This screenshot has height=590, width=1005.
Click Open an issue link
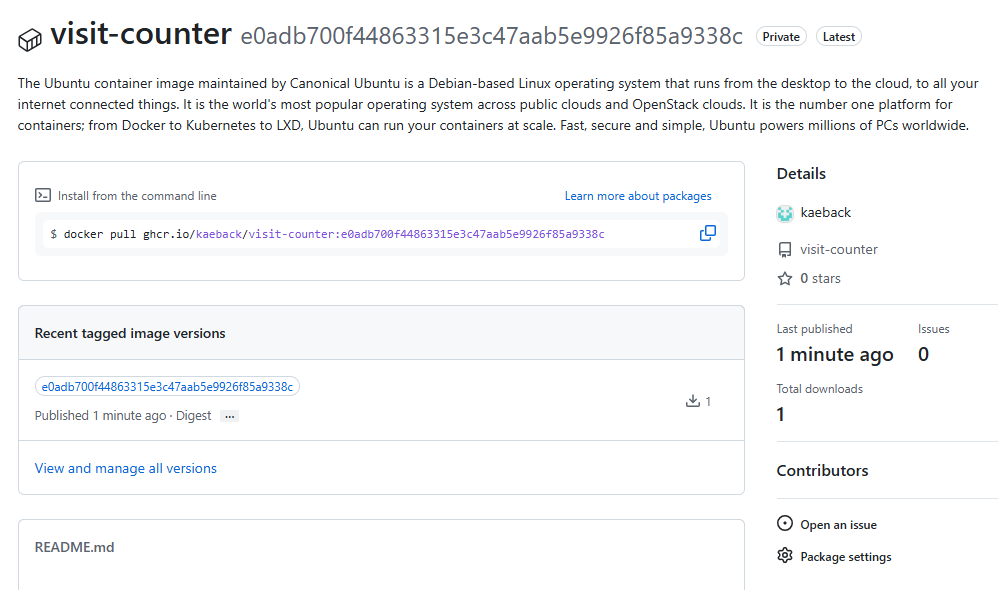(838, 525)
